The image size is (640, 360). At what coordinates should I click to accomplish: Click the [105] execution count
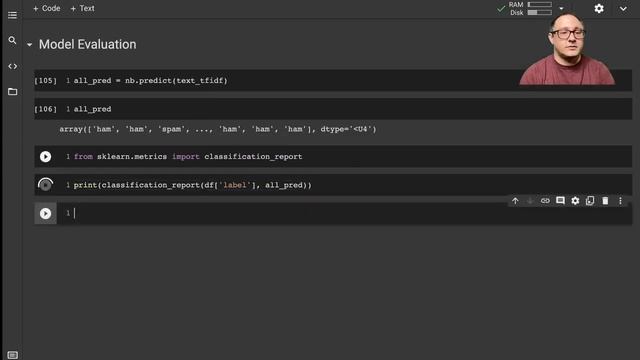[x=45, y=80]
